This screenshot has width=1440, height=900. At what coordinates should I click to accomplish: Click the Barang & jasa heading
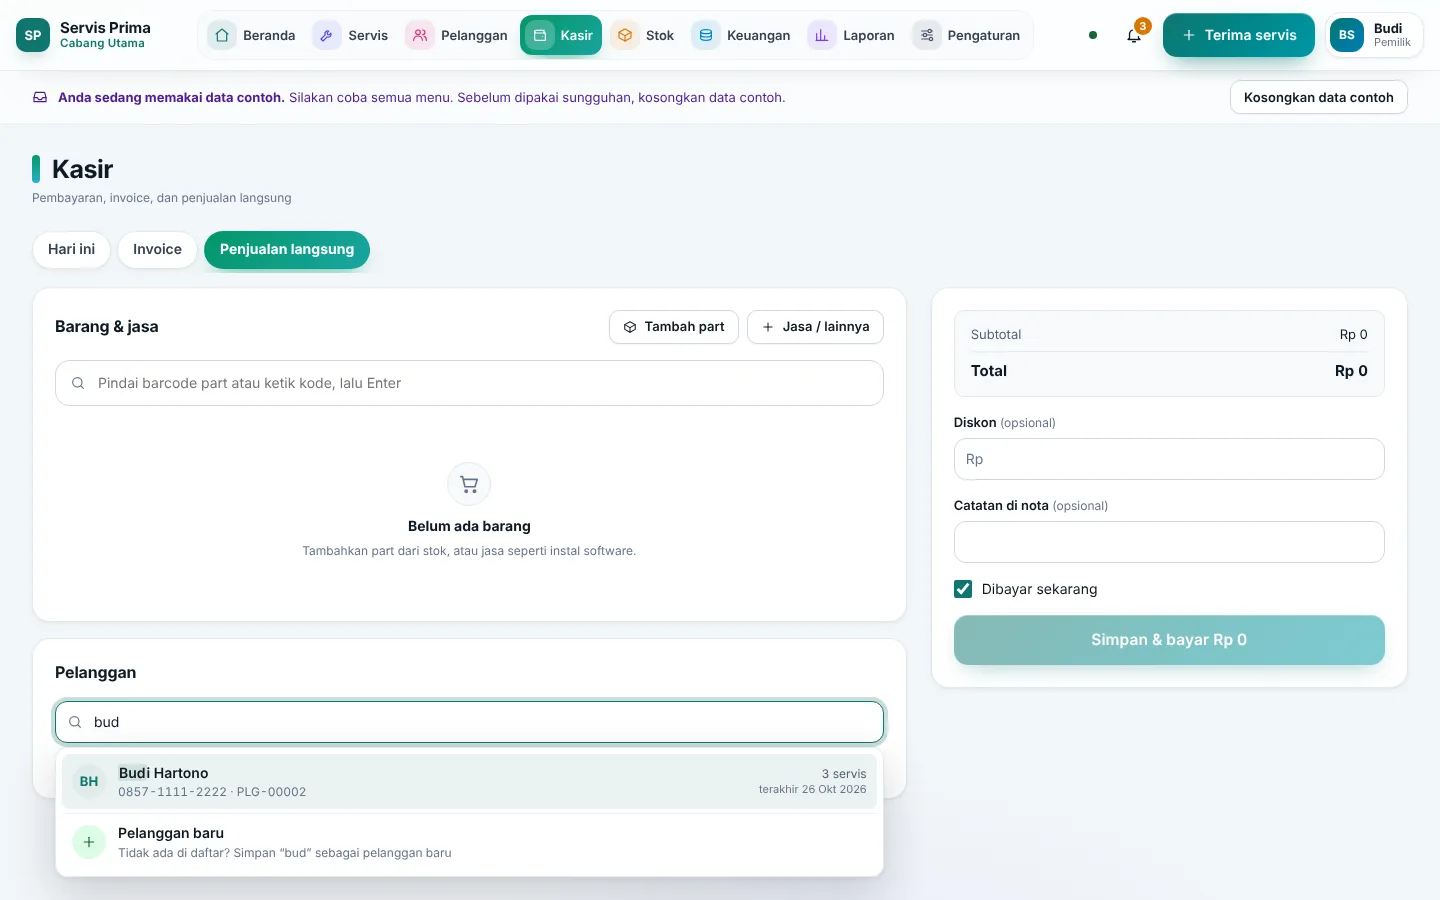(107, 327)
